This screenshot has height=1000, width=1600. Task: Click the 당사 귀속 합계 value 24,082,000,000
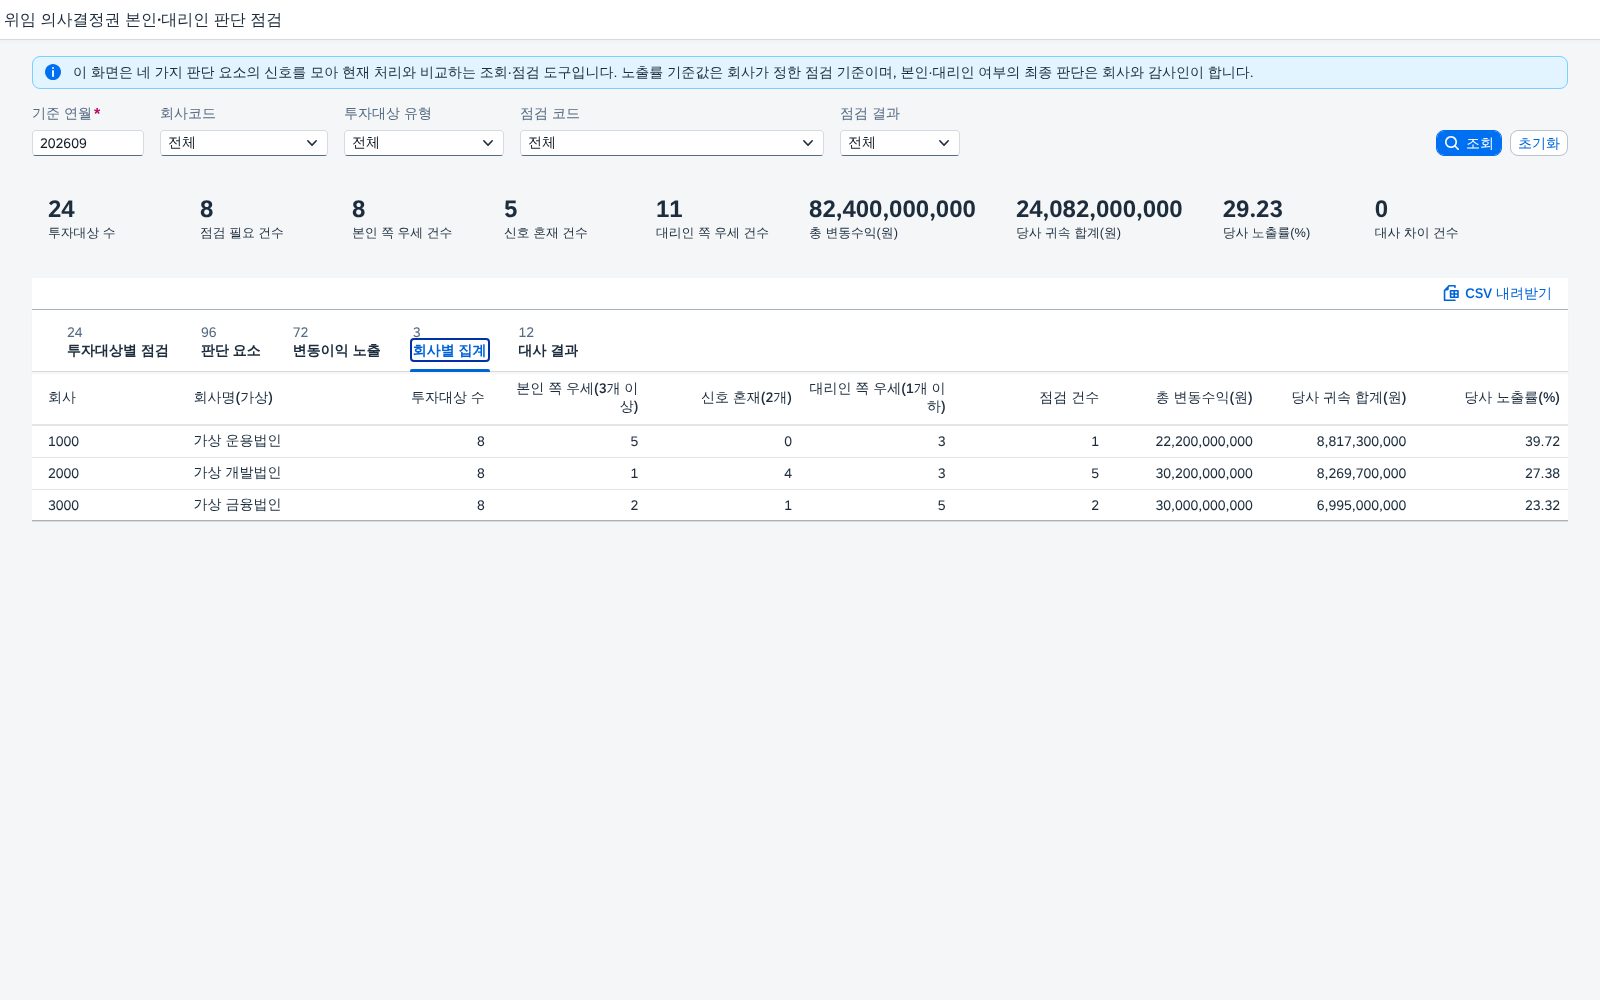tap(1099, 209)
